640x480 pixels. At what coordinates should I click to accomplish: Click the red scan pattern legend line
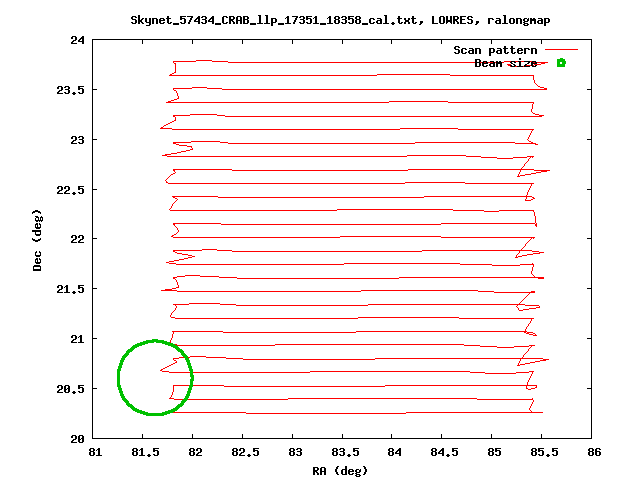[561, 50]
